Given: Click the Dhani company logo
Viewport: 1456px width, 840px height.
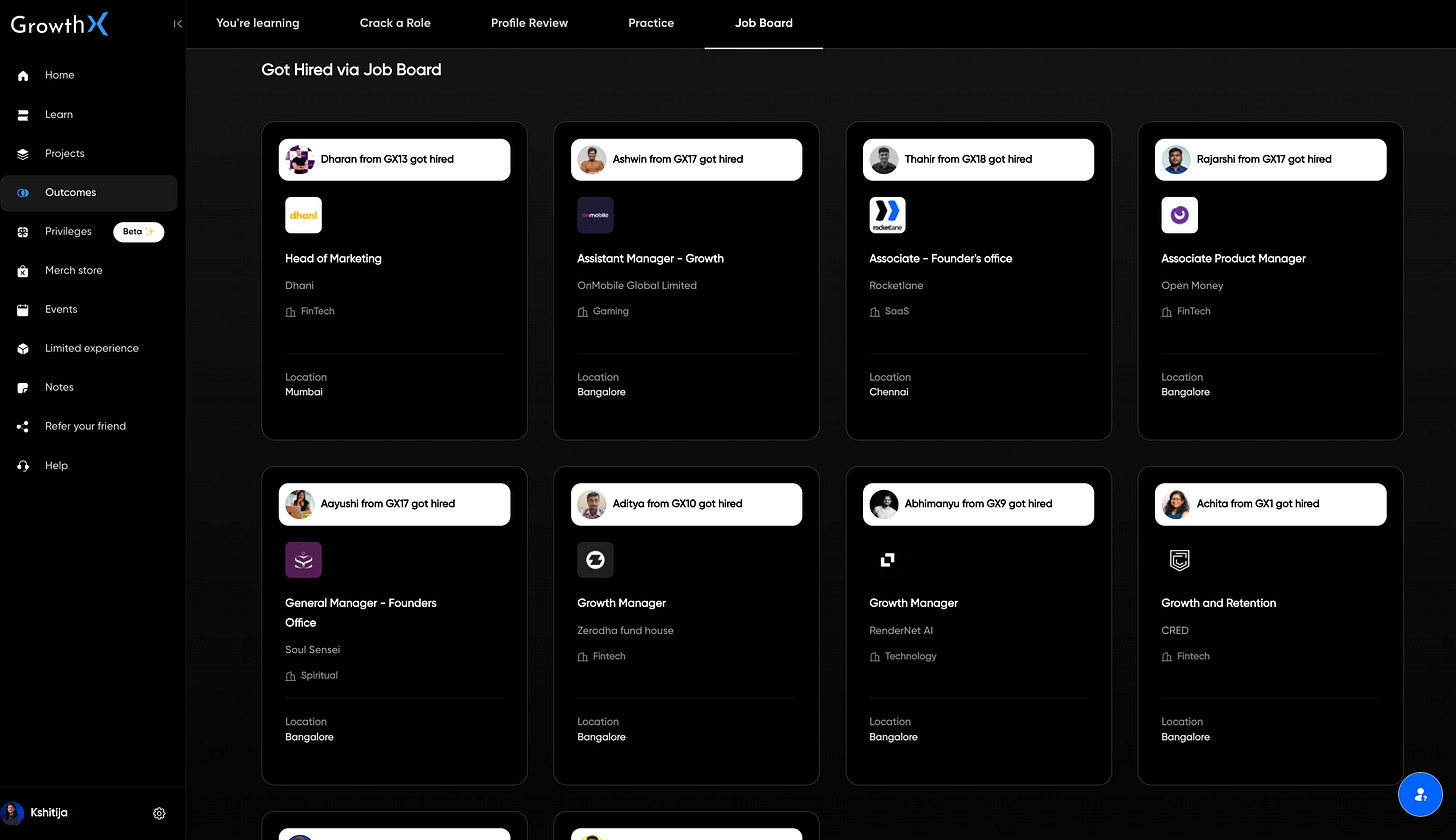Looking at the screenshot, I should pos(303,215).
